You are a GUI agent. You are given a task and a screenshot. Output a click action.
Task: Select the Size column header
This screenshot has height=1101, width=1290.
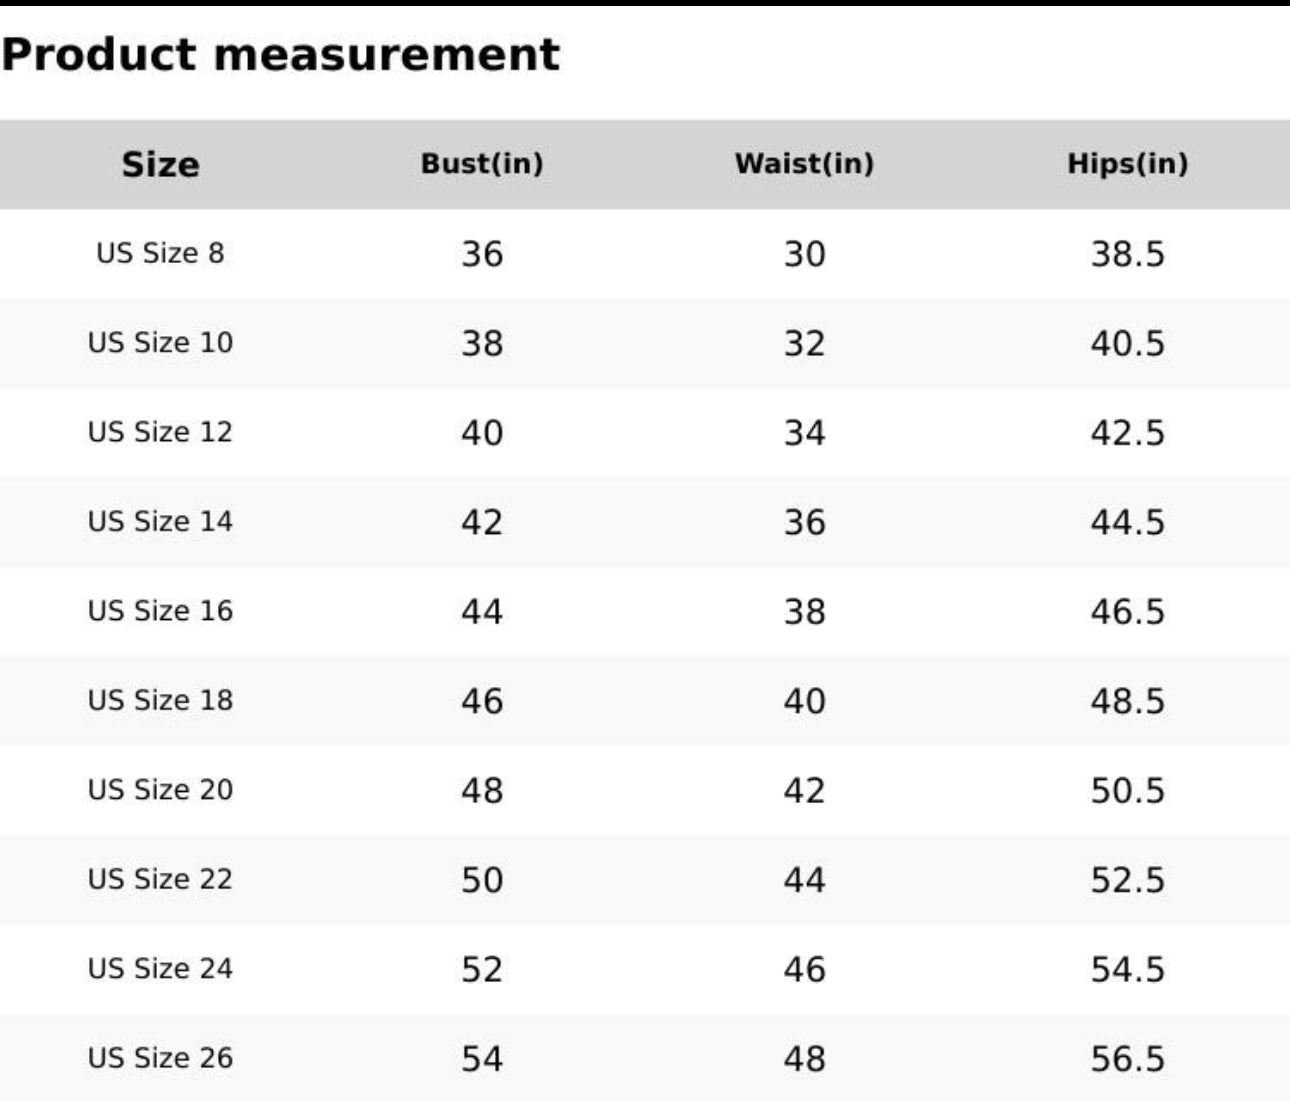tap(160, 164)
